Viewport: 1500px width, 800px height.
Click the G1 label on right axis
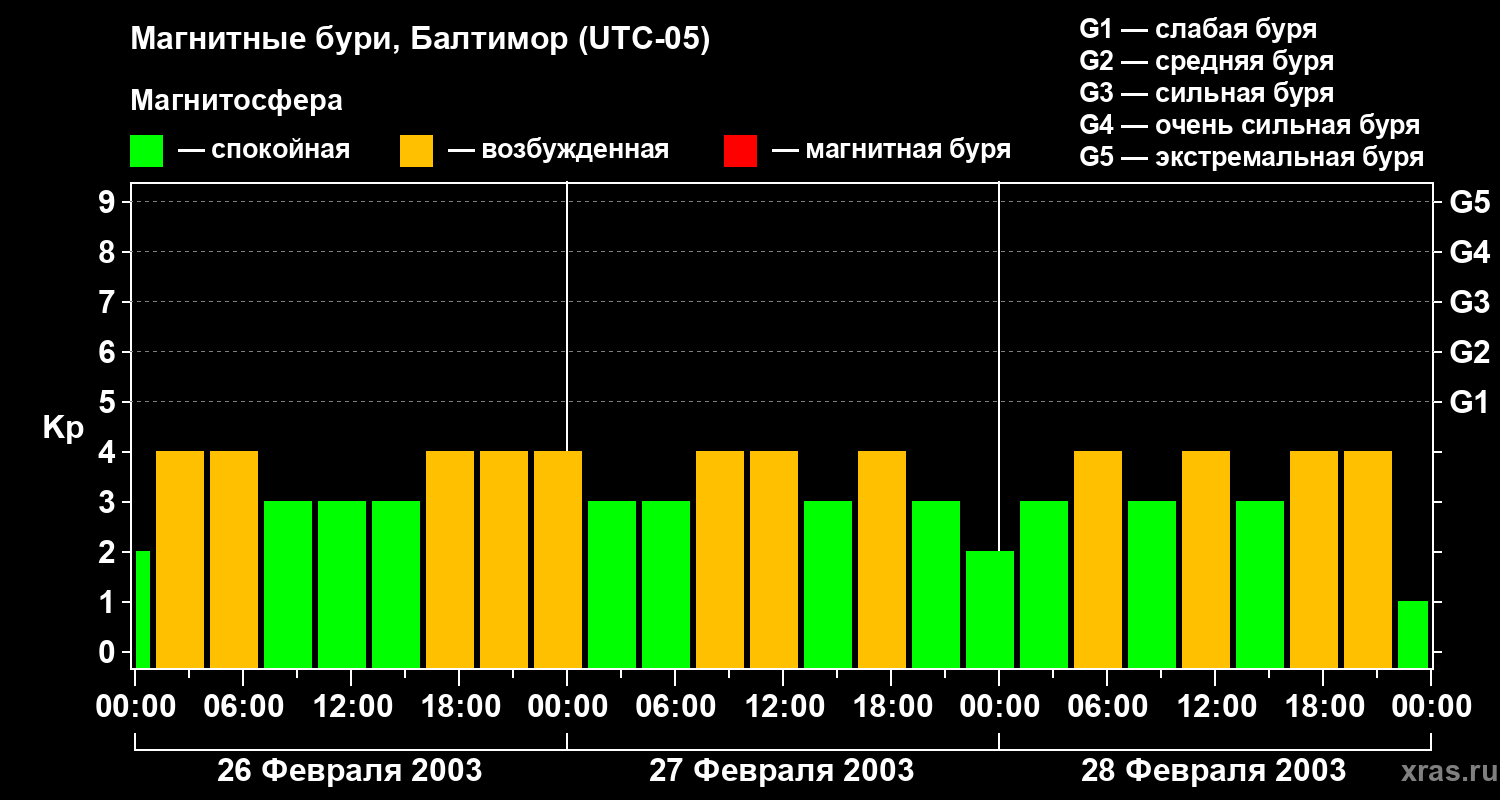[x=1469, y=403]
